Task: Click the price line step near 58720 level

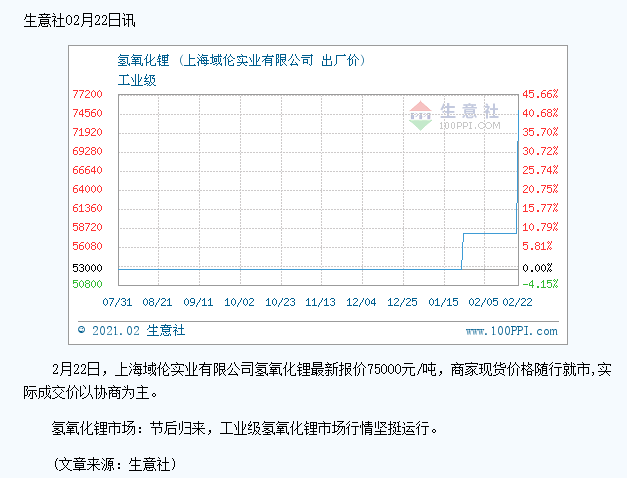Action: [x=490, y=233]
